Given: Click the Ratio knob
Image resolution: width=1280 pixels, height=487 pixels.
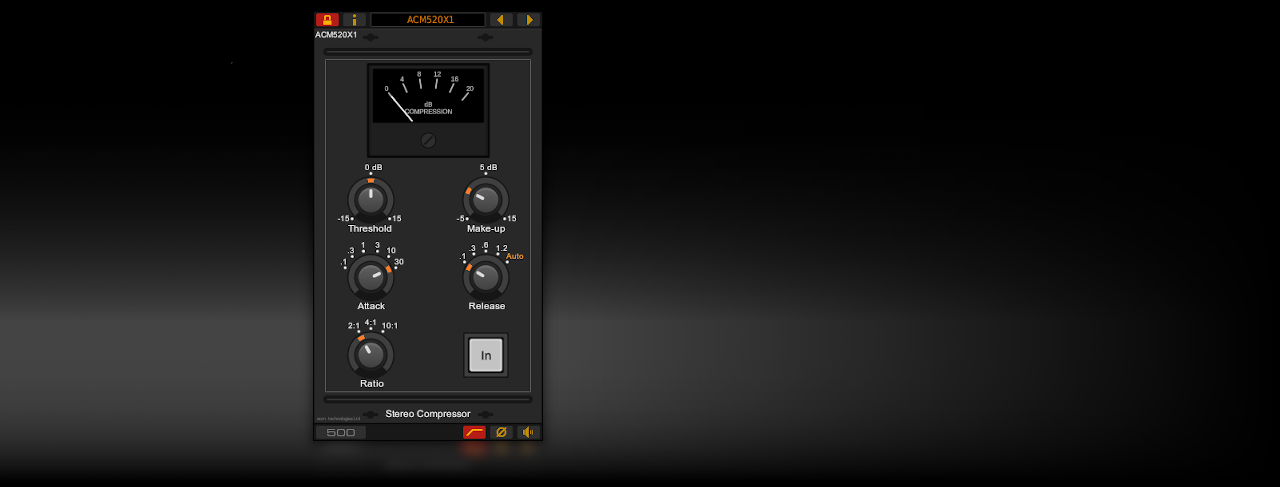Looking at the screenshot, I should [x=371, y=354].
